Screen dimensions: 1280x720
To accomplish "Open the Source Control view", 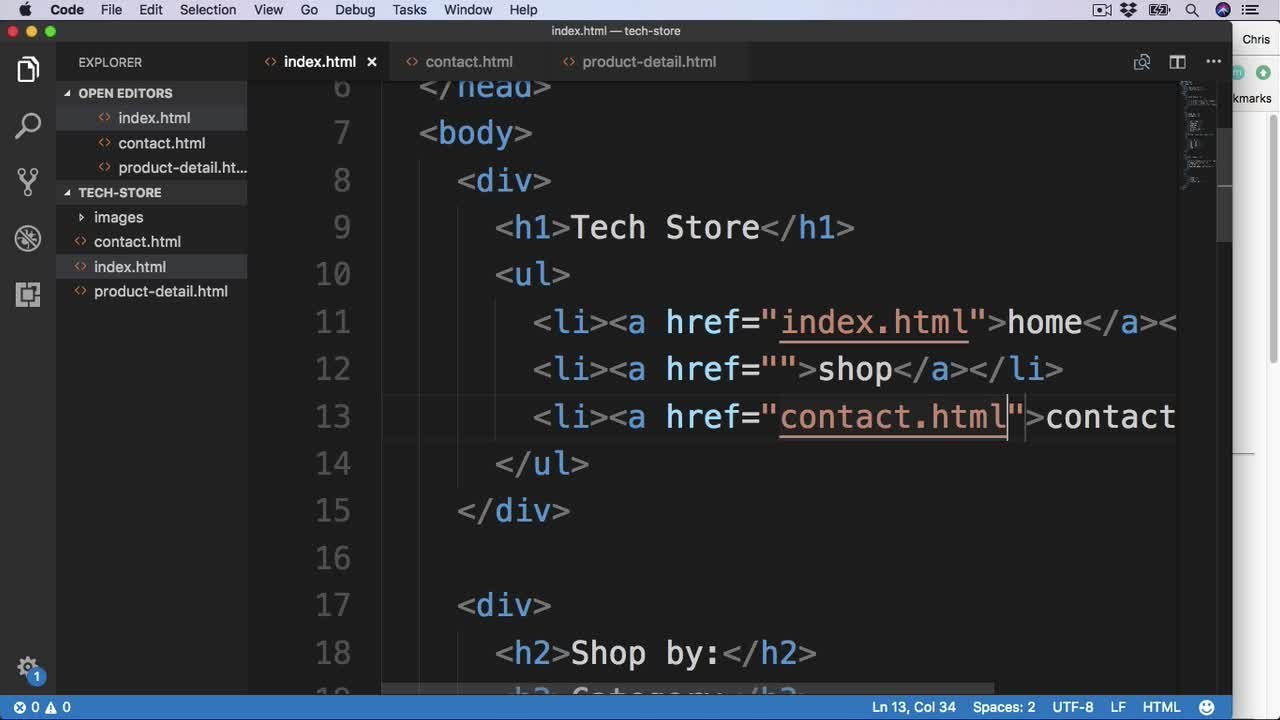I will 28,182.
